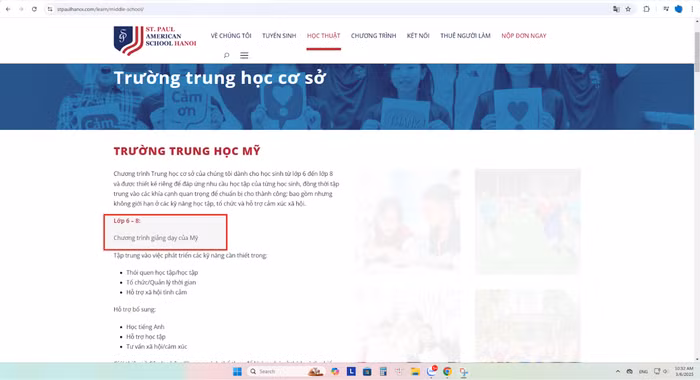
Task: Show hidden tray icons chevron
Action: [618, 372]
